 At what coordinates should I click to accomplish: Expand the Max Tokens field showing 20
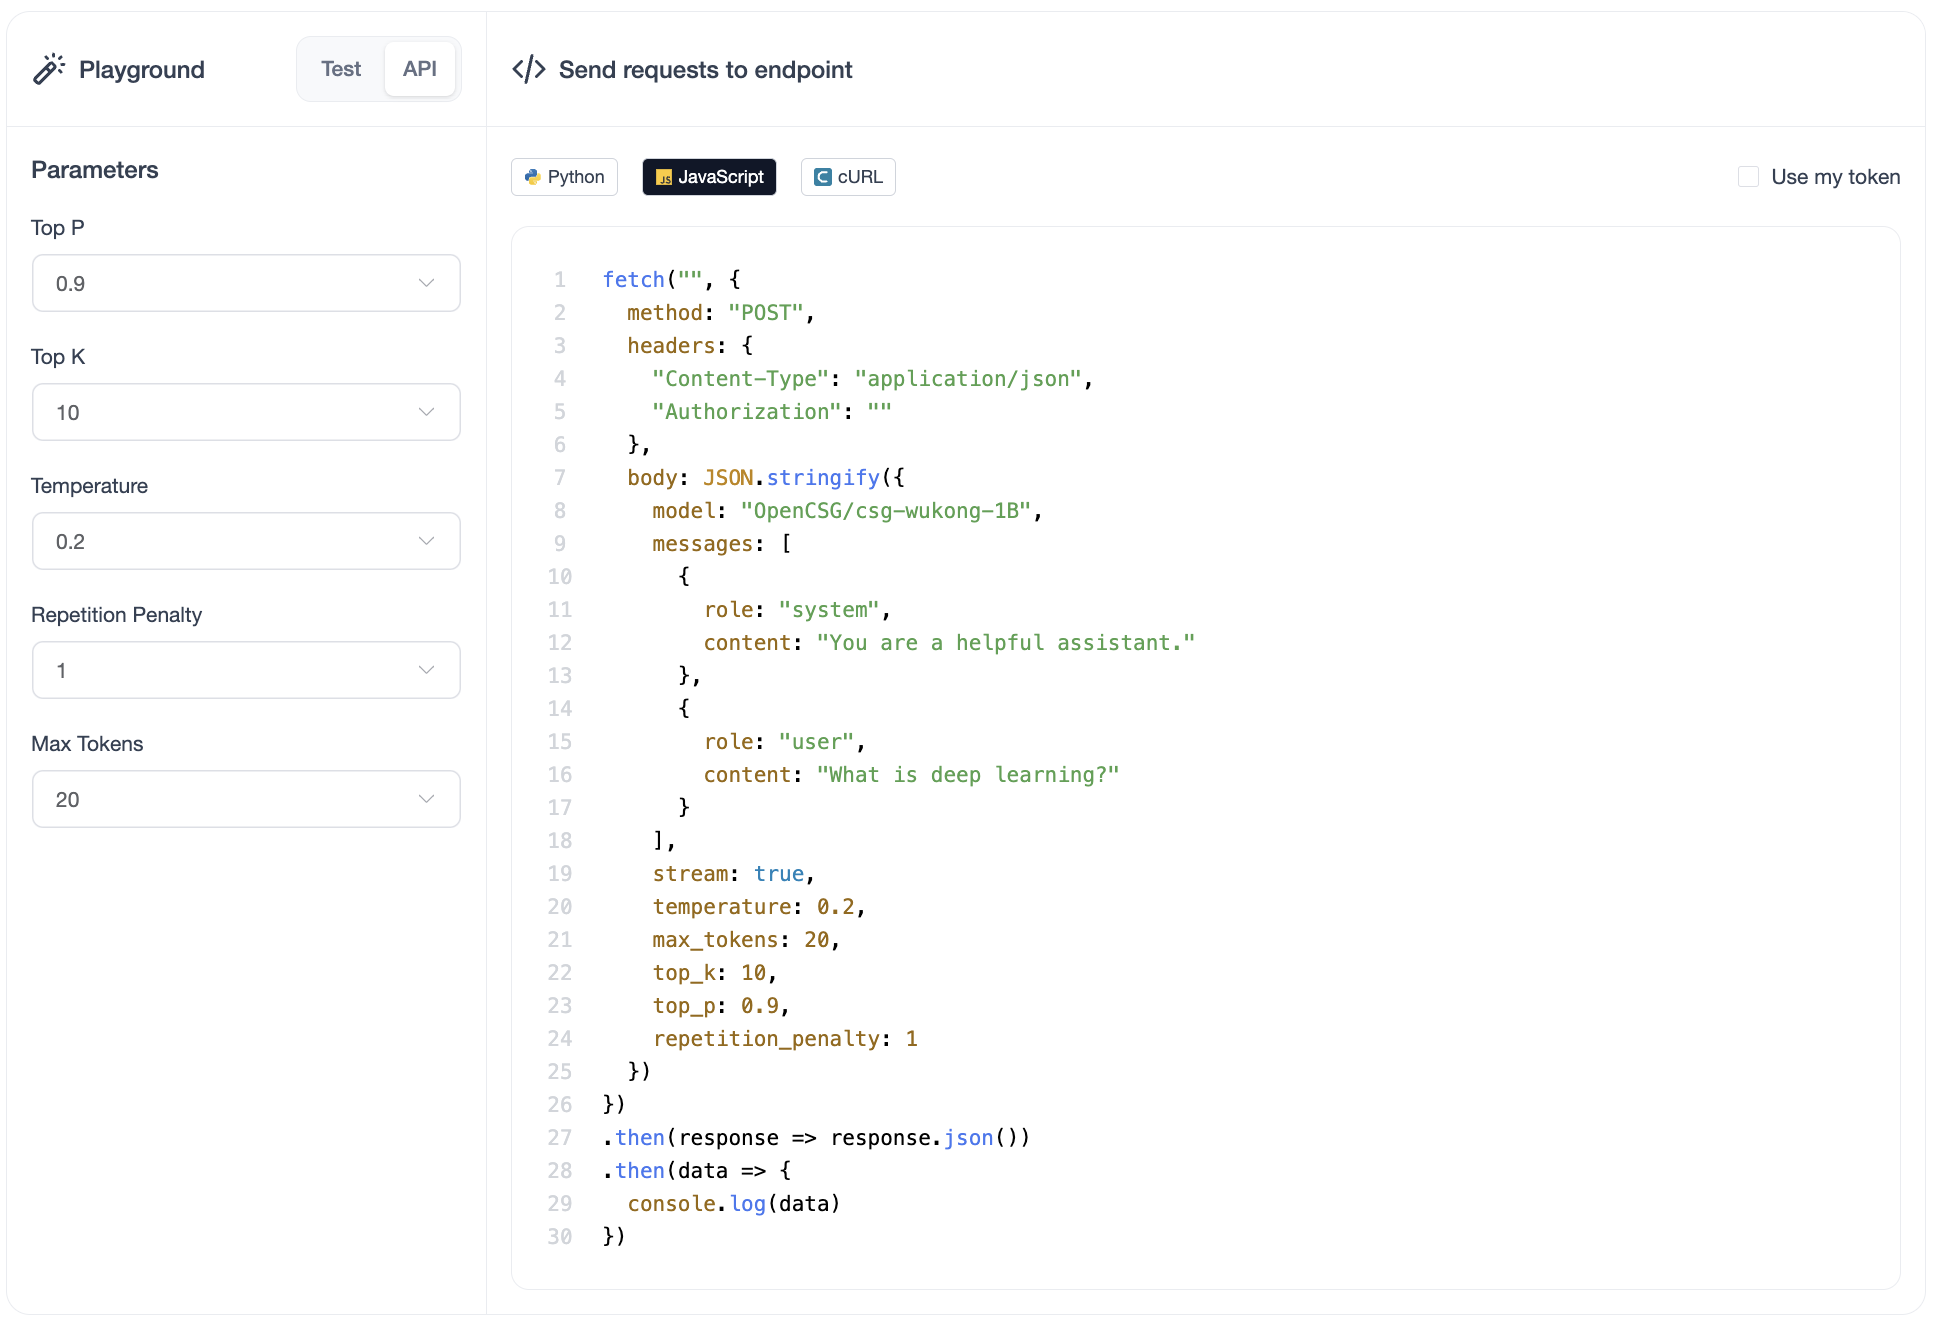click(246, 799)
